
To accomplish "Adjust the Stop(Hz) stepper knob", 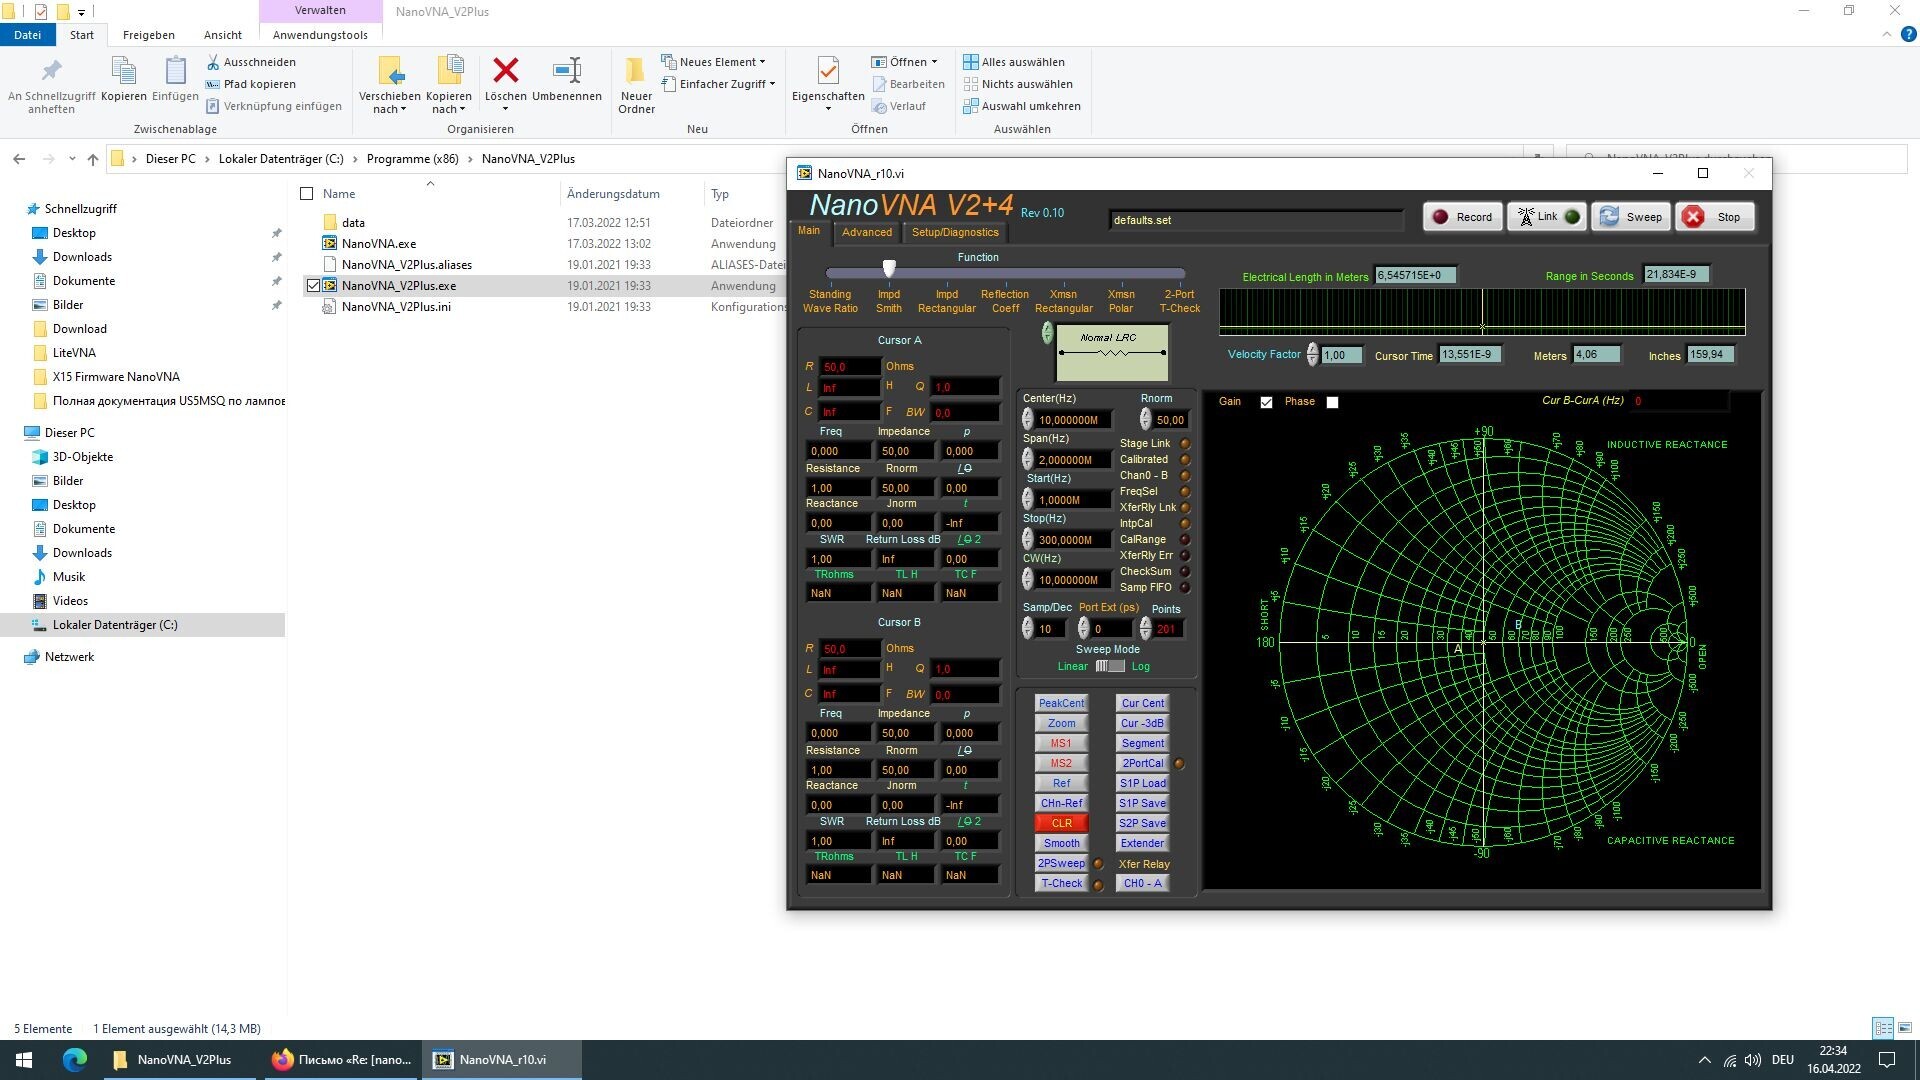I will [x=1027, y=539].
